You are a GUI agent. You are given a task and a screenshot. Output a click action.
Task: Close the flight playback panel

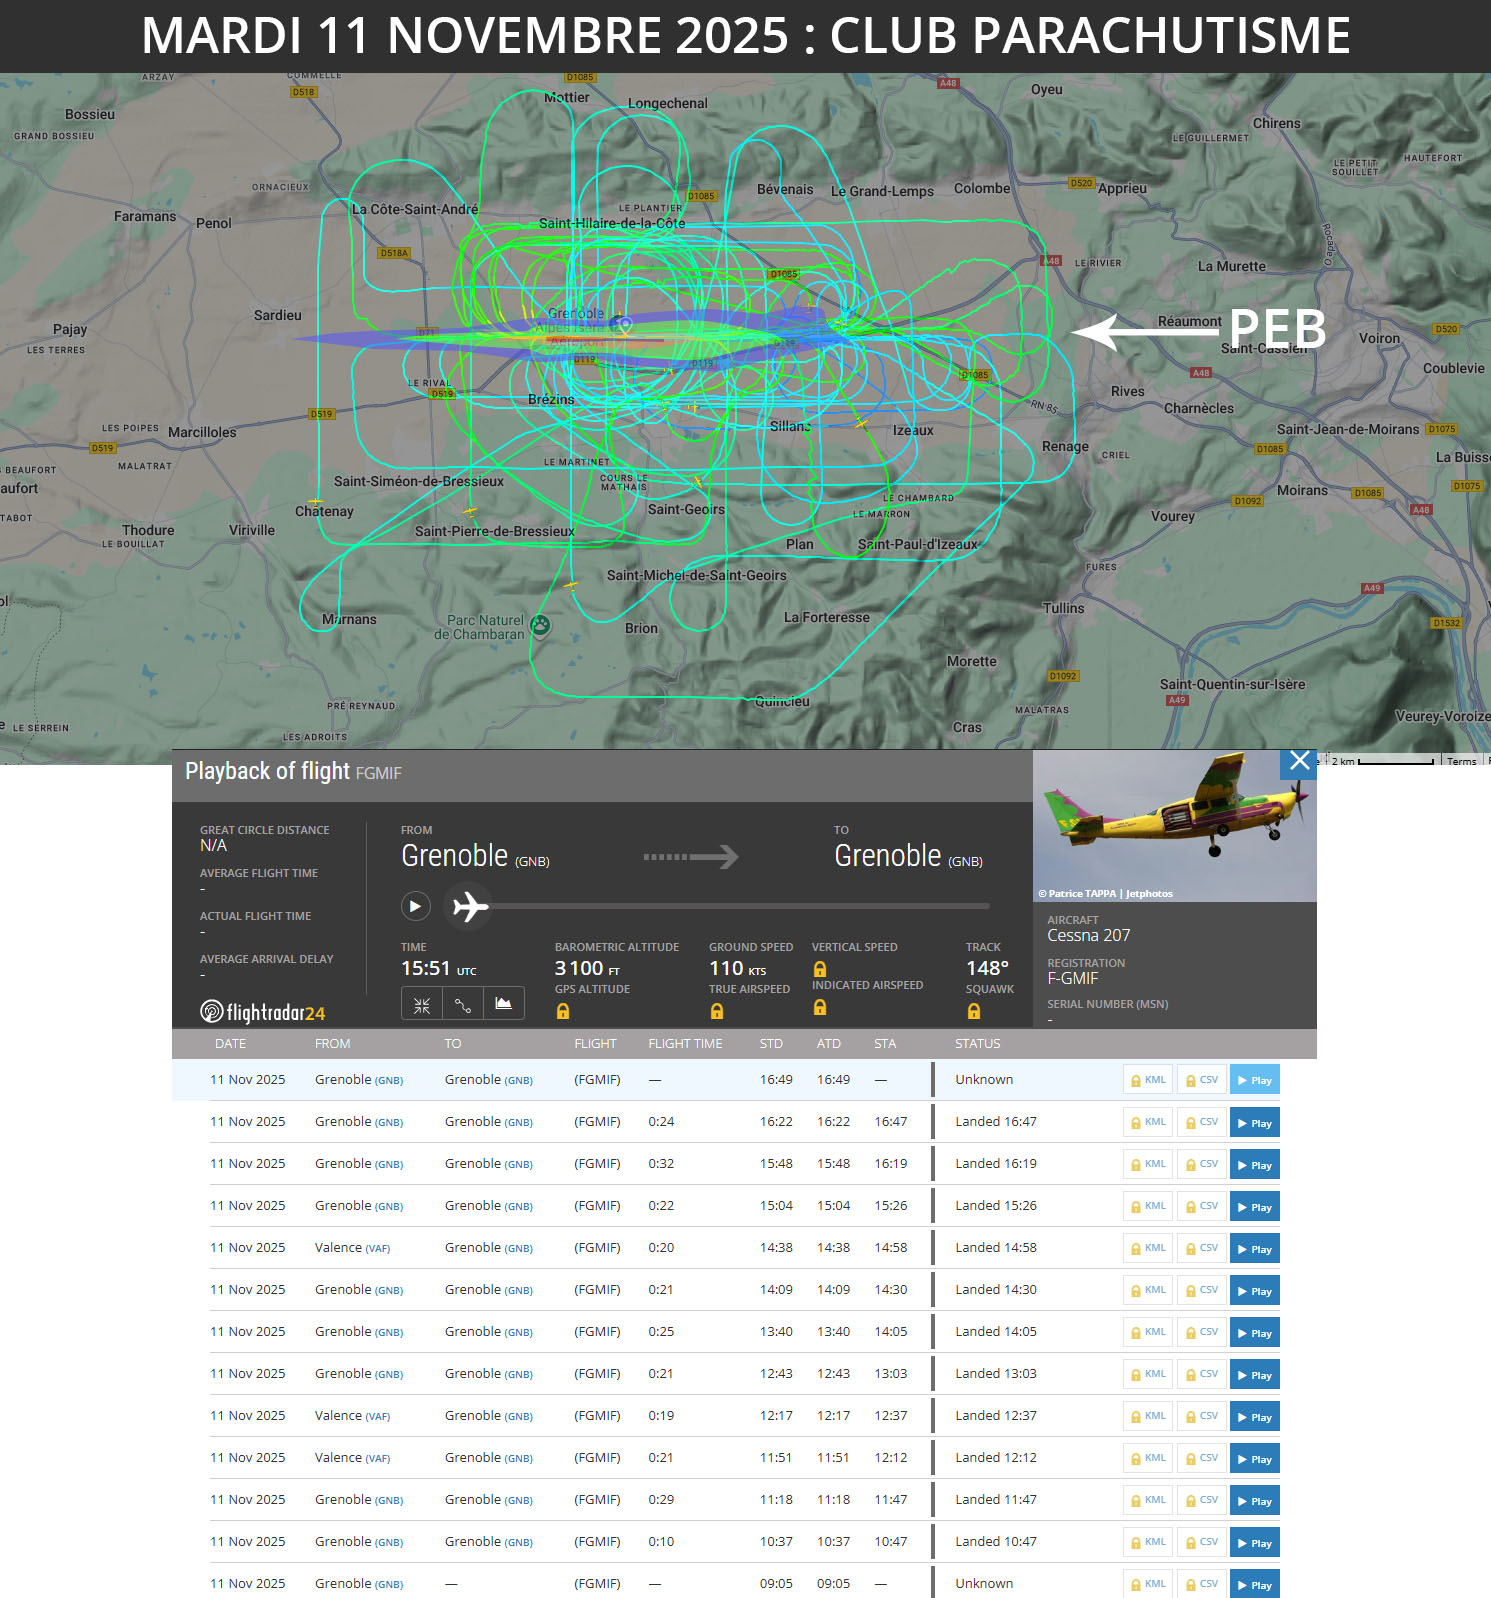pyautogui.click(x=1298, y=762)
